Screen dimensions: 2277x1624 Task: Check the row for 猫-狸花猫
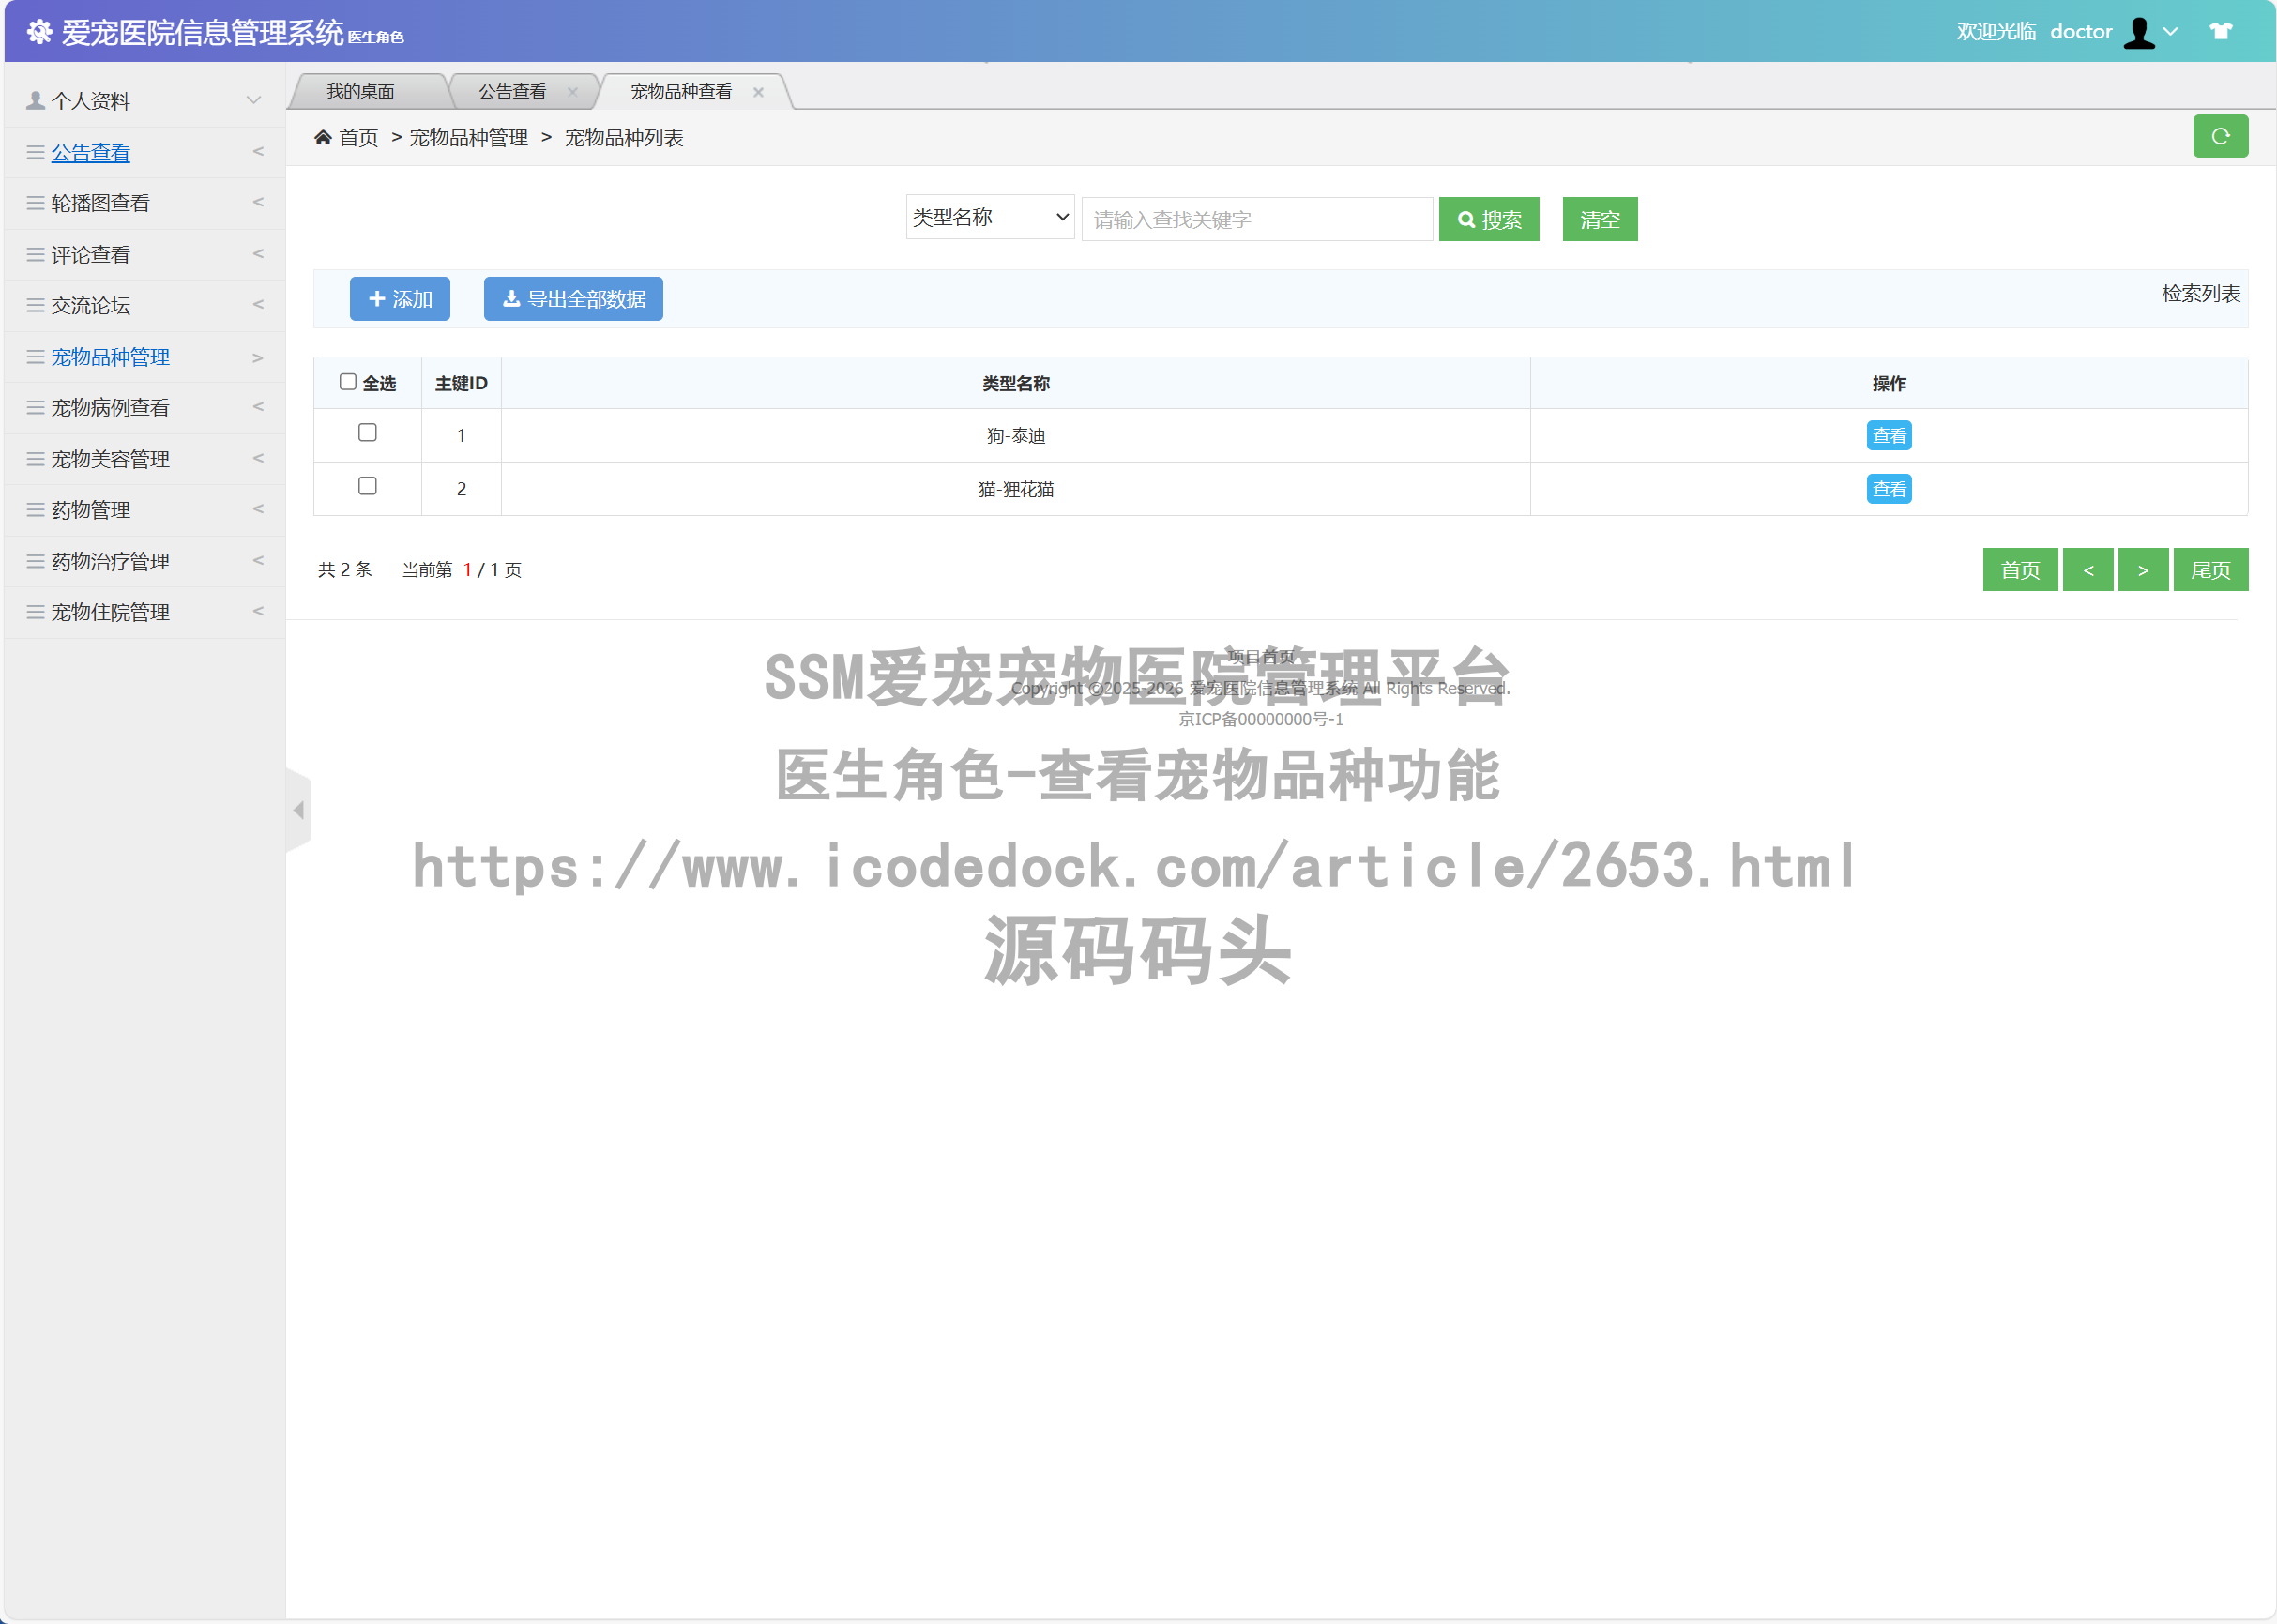[367, 486]
